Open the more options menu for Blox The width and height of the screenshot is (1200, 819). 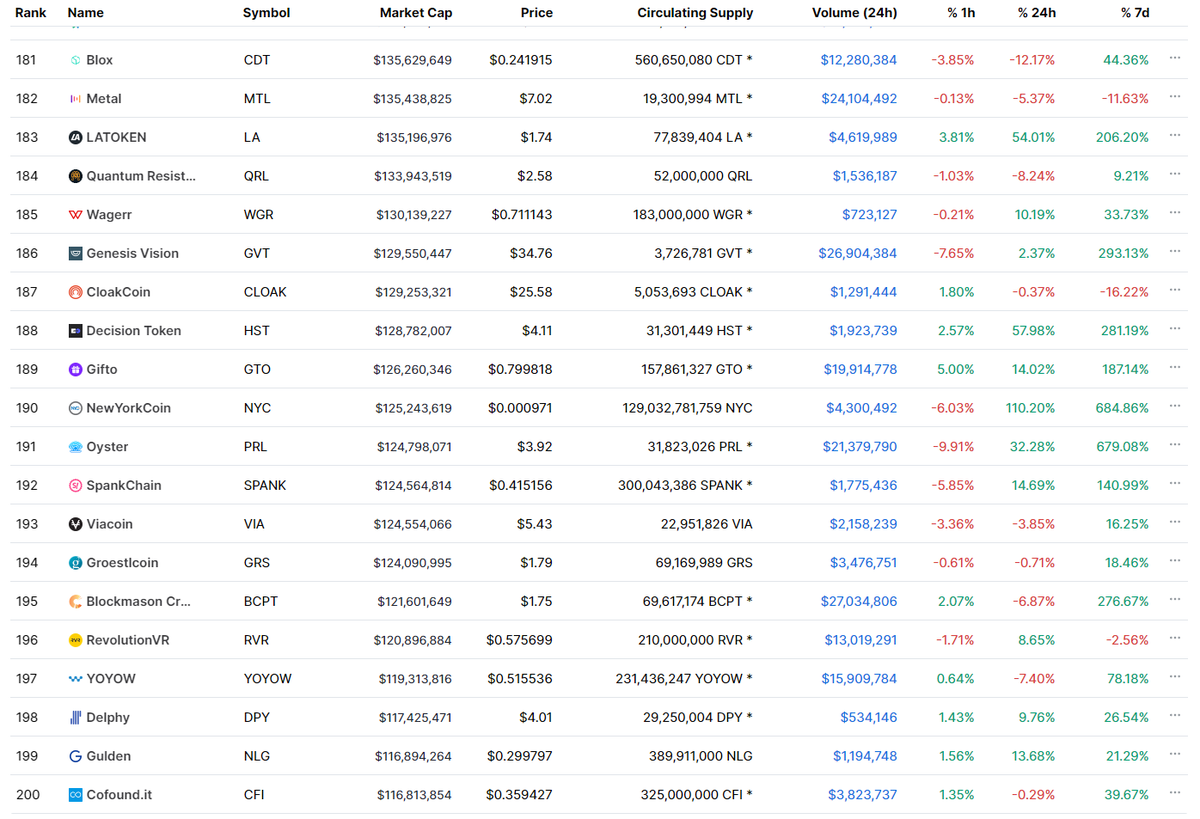click(x=1174, y=57)
